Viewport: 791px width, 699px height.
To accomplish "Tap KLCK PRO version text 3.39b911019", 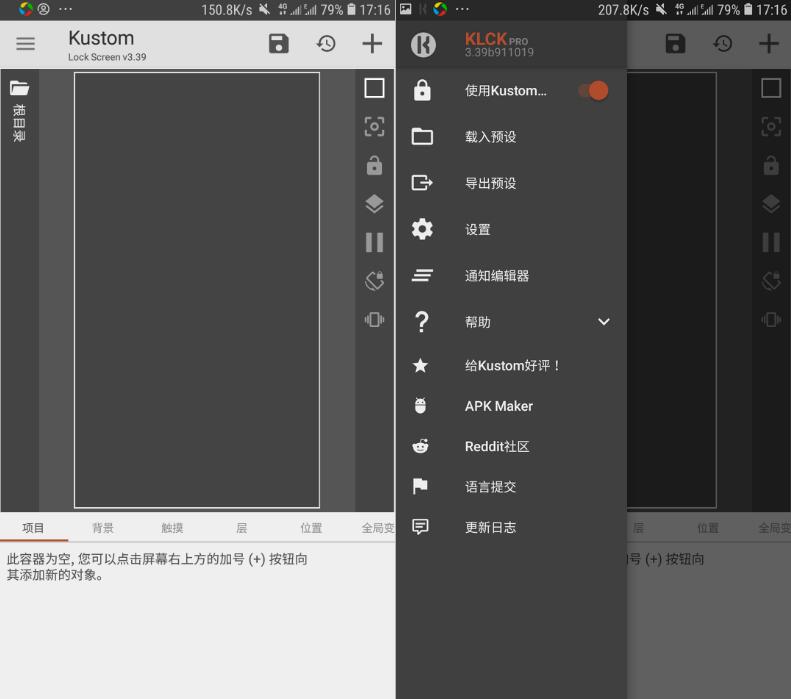I will click(499, 52).
